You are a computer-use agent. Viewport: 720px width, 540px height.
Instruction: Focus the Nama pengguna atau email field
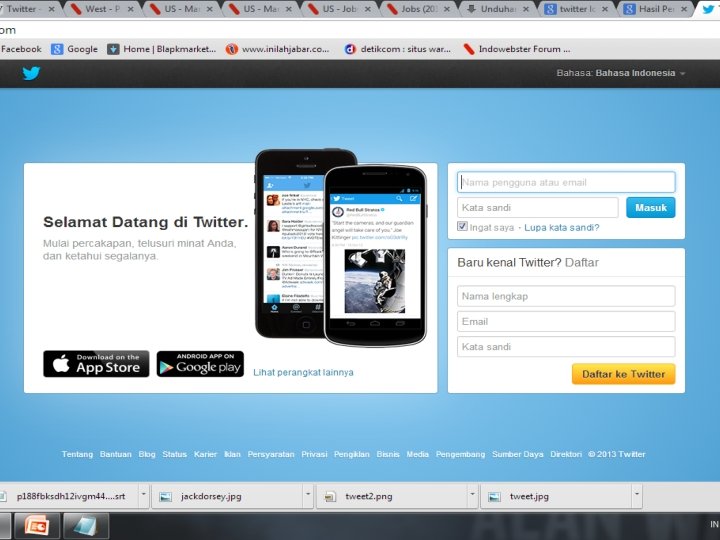point(566,182)
